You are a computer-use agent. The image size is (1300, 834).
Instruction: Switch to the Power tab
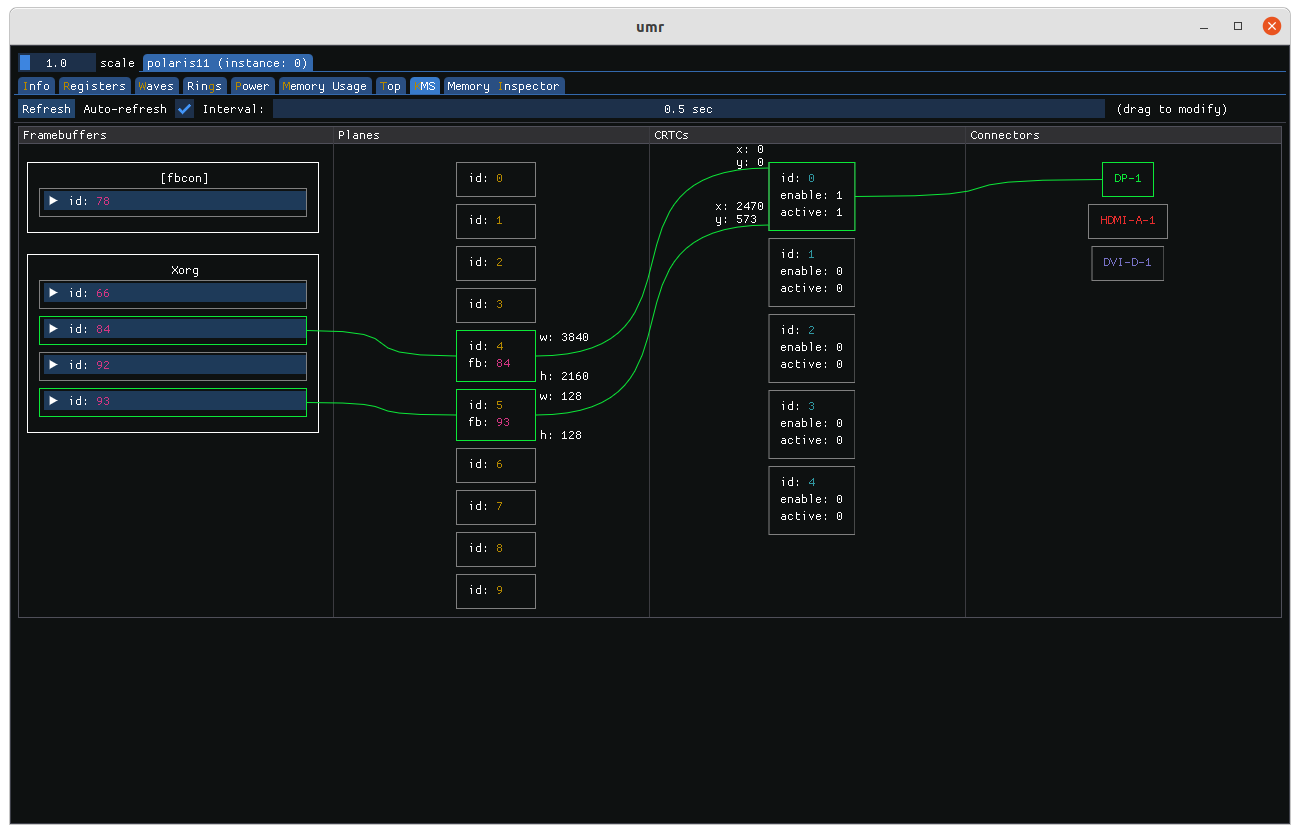point(252,86)
